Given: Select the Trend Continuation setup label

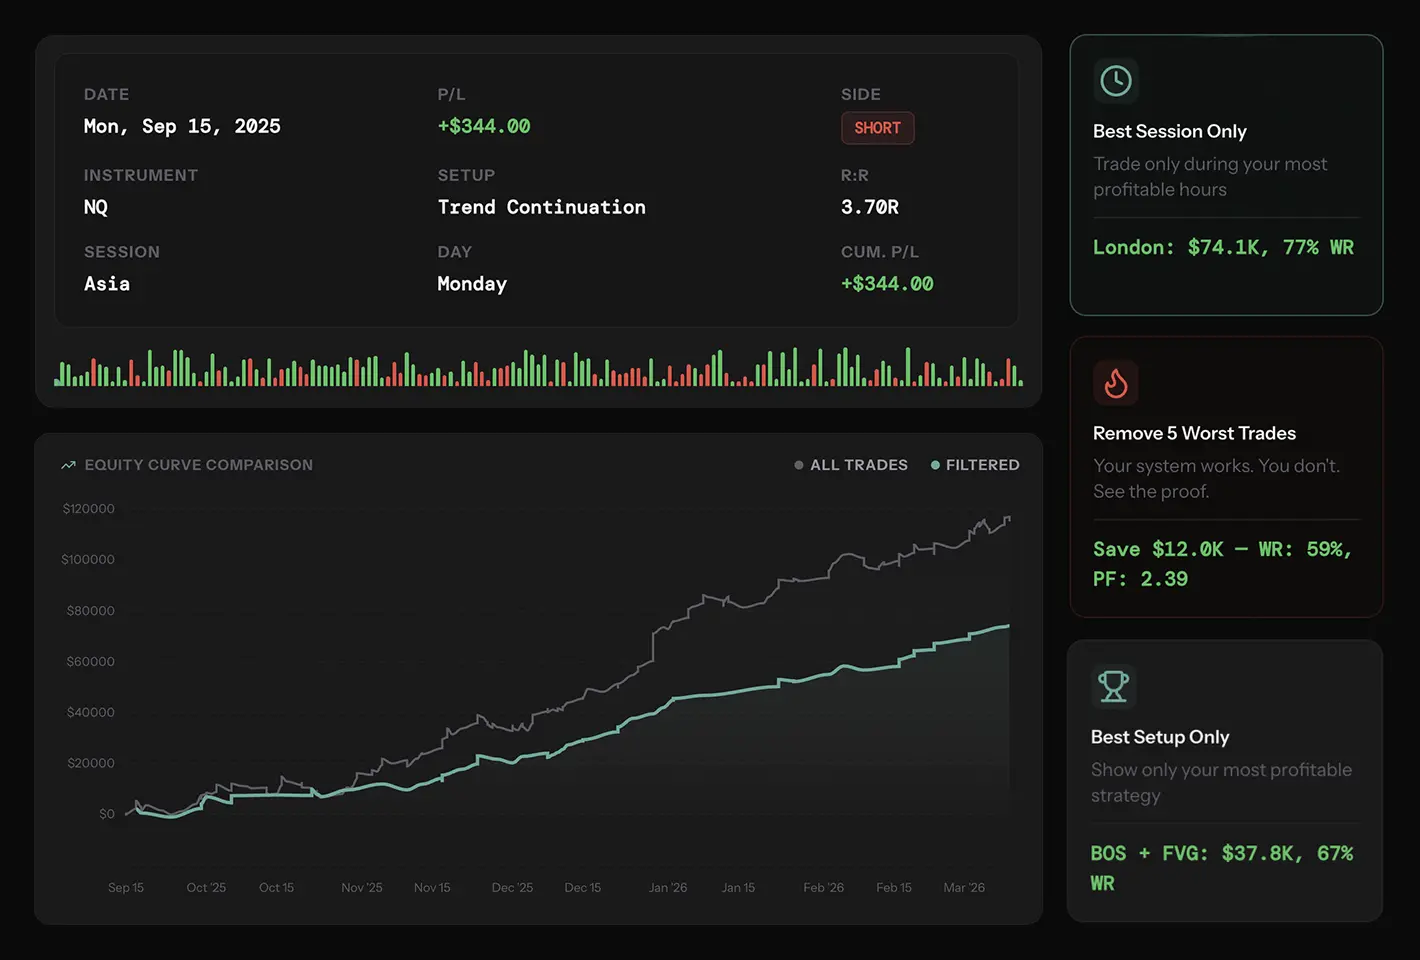Looking at the screenshot, I should point(541,207).
